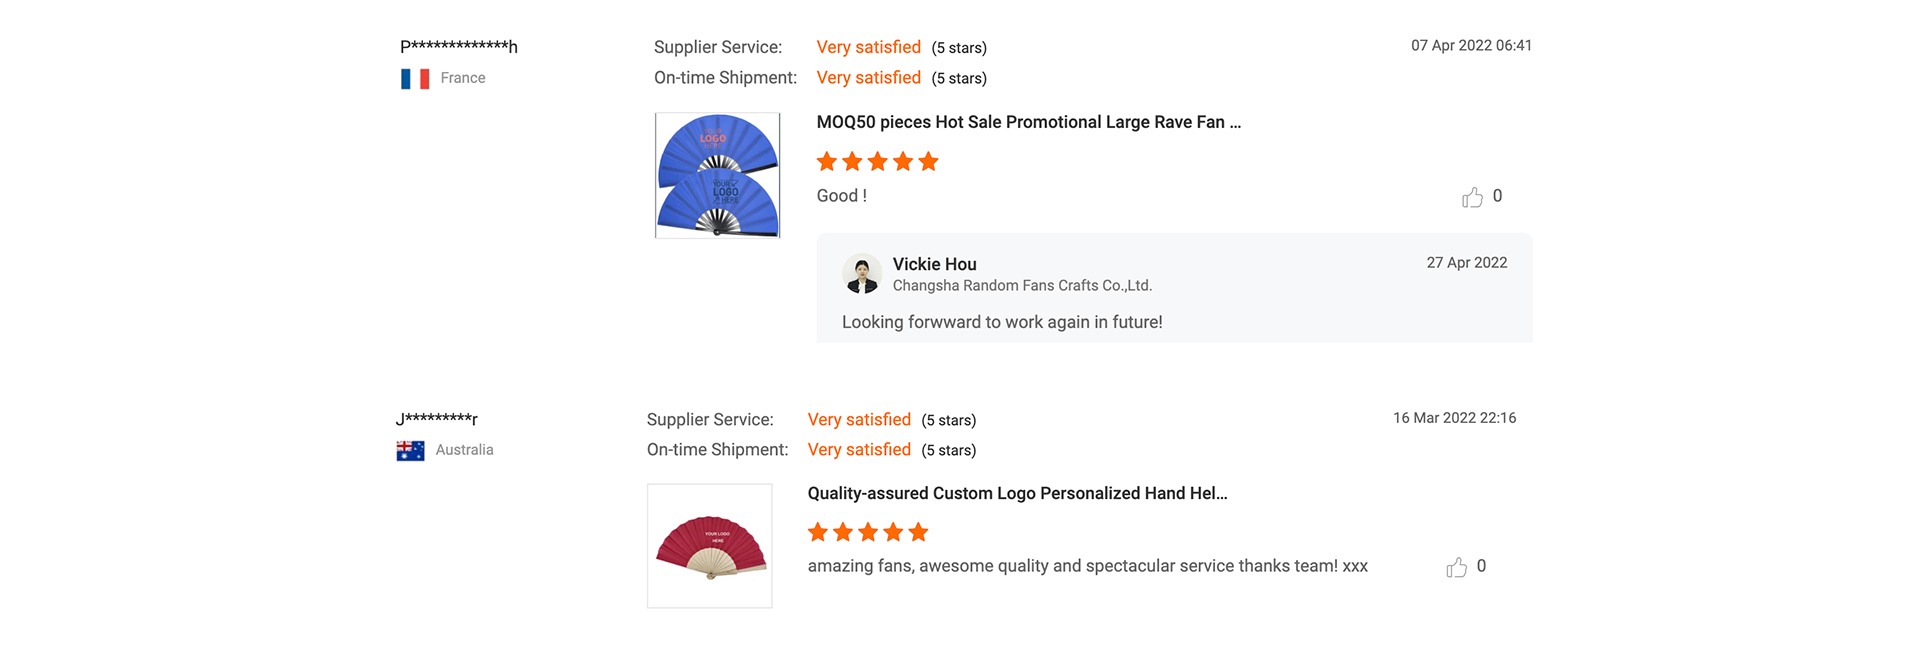Select reviewer name starting with P from France
Viewport: 1920px width, 649px height.
[x=459, y=46]
